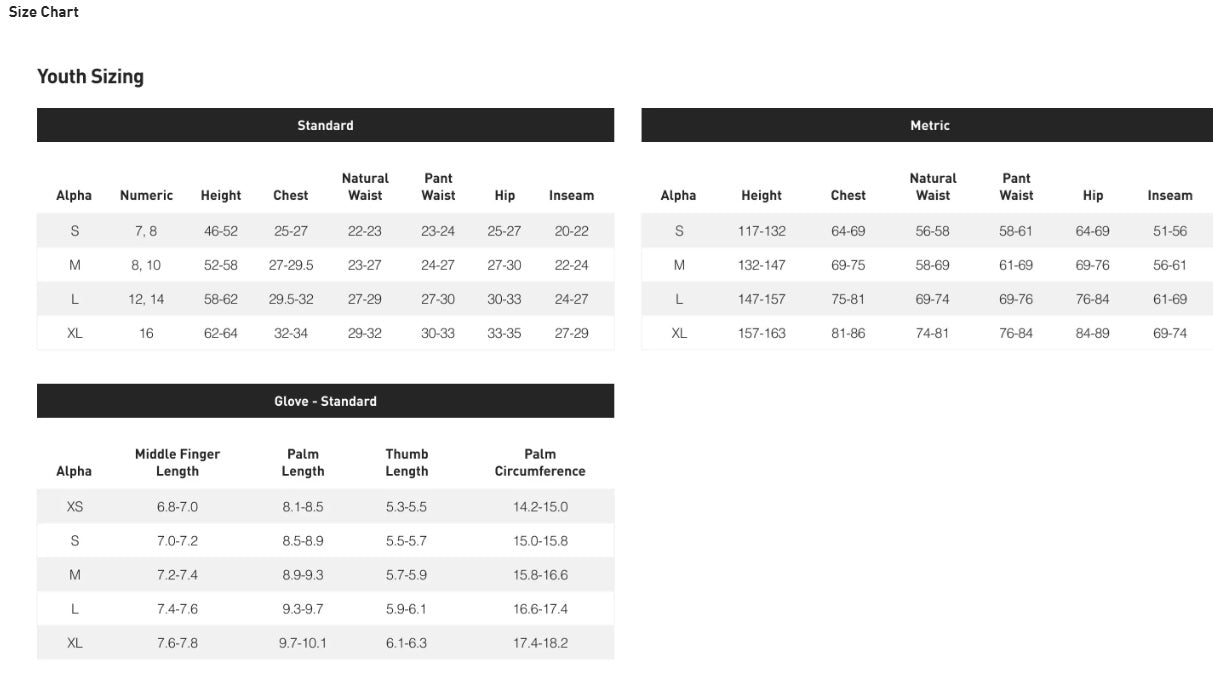Click the Size Chart title text

[44, 12]
